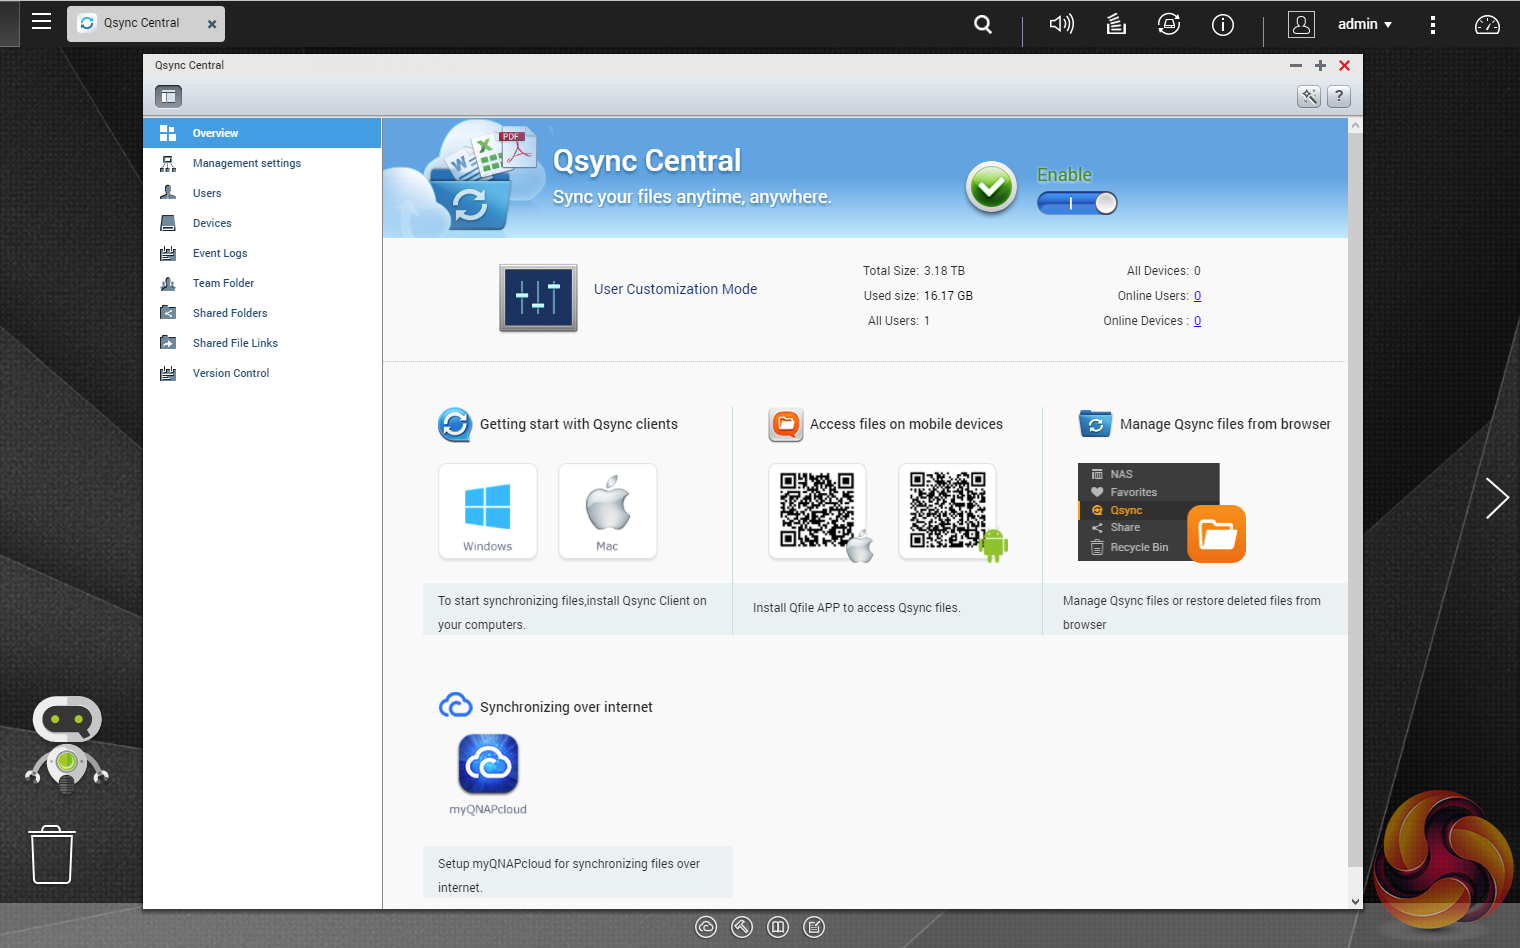The image size is (1520, 948).
Task: Open Devices section in sidebar
Action: 262,223
